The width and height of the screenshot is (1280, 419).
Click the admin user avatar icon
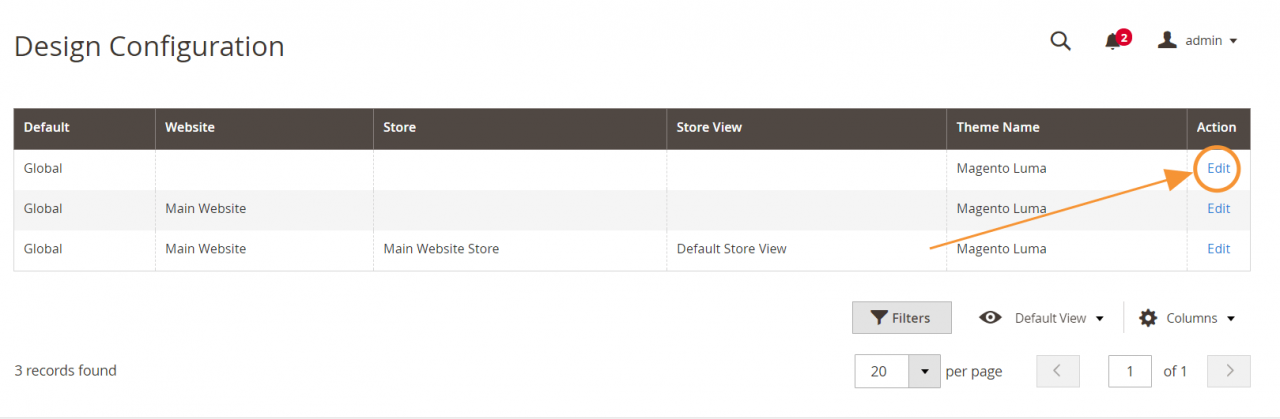1167,41
